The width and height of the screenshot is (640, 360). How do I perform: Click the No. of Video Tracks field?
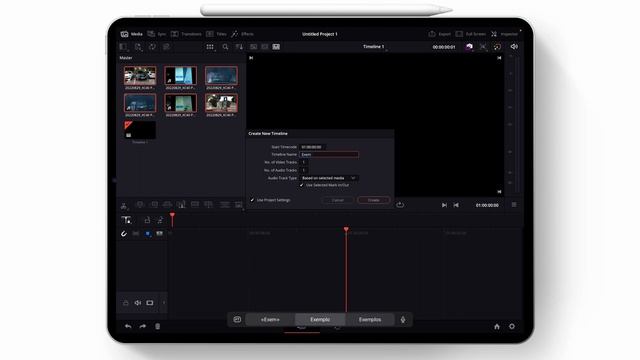tap(304, 162)
